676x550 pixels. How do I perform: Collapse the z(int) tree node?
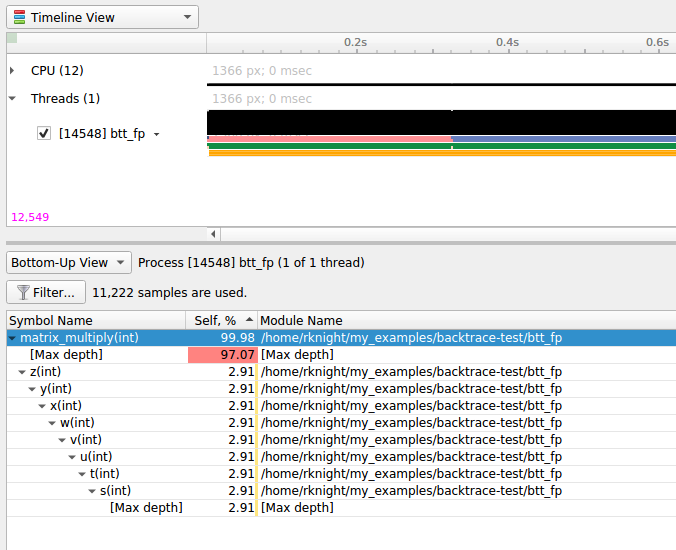22,372
